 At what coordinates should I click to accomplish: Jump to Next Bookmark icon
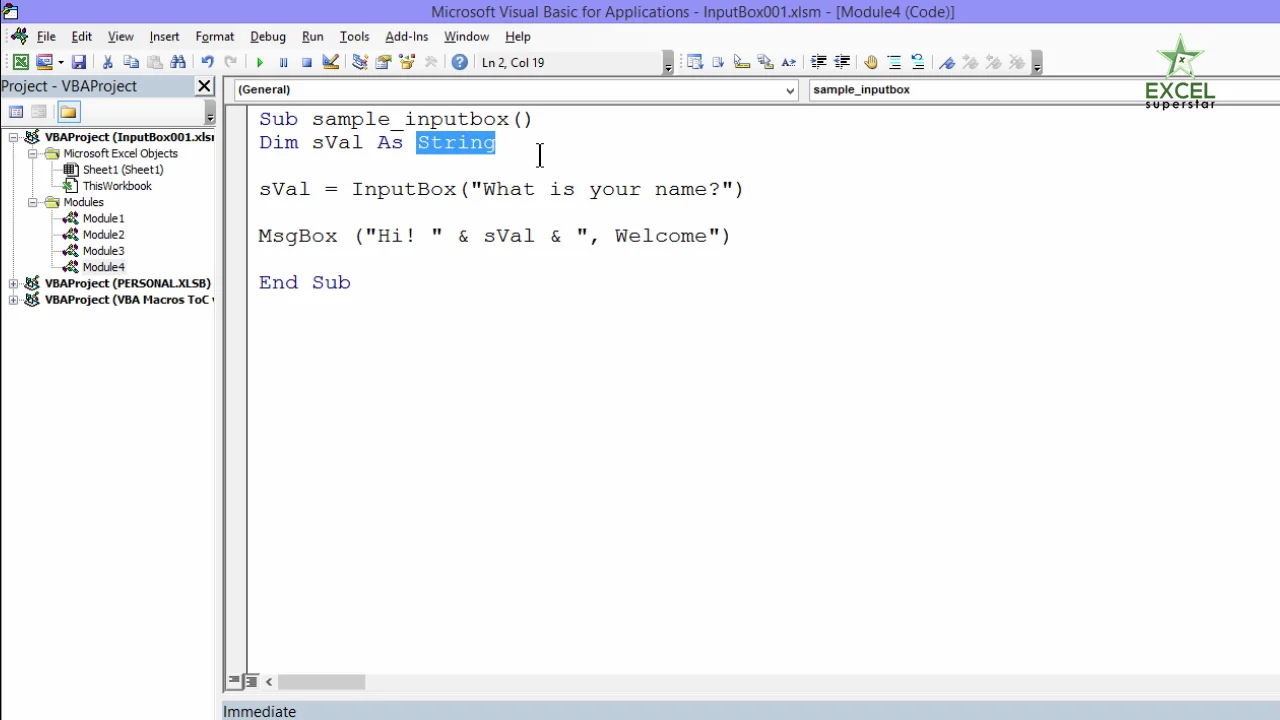click(970, 62)
